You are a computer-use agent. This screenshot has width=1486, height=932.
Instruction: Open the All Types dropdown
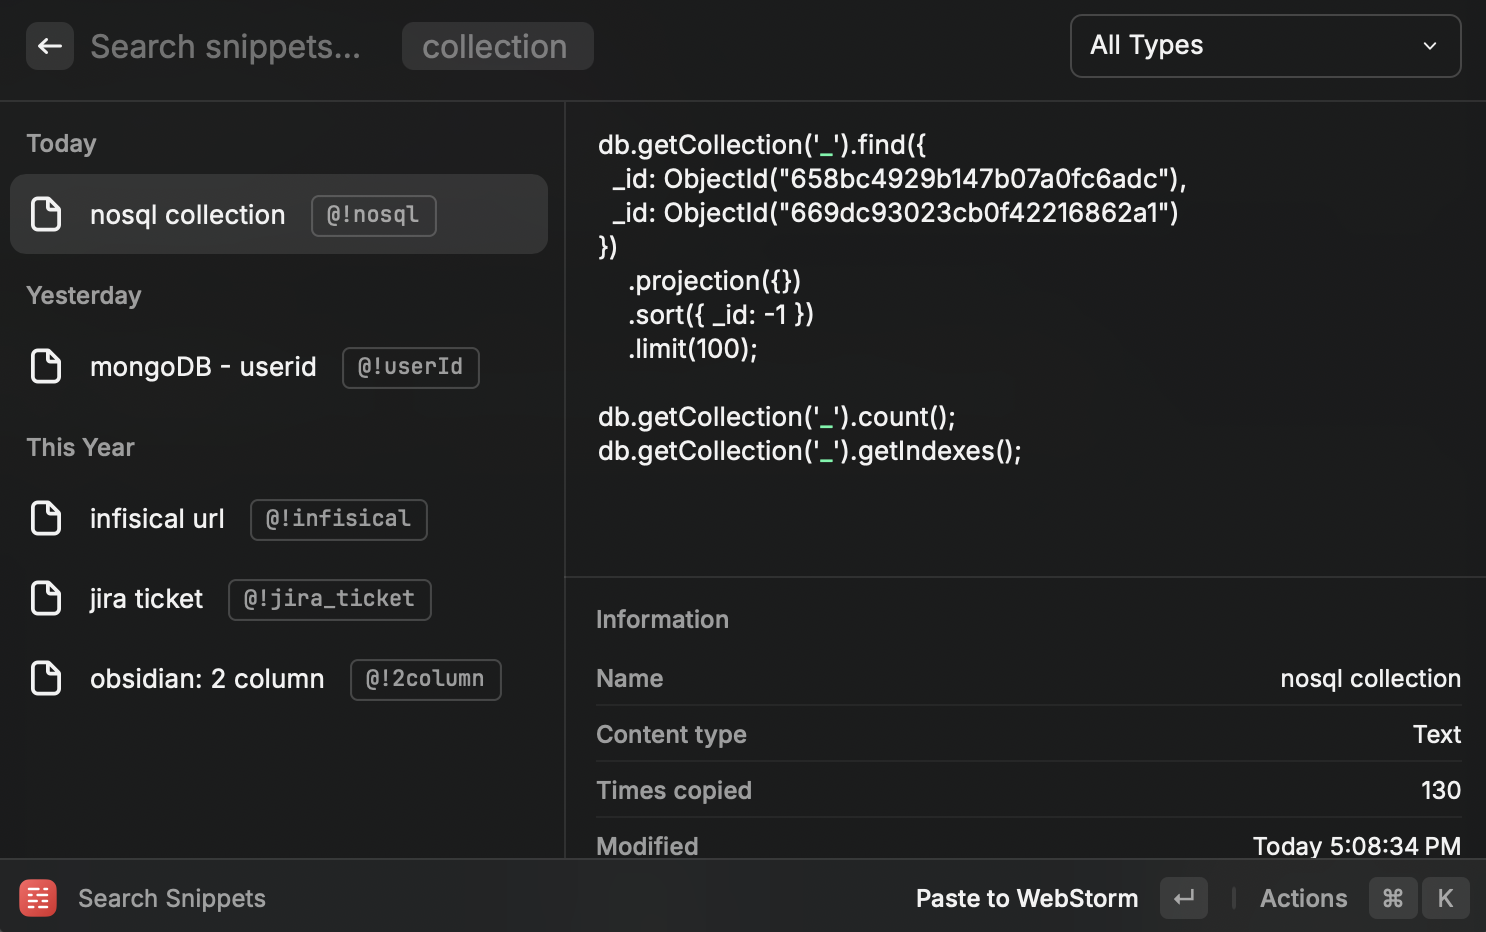tap(1264, 46)
